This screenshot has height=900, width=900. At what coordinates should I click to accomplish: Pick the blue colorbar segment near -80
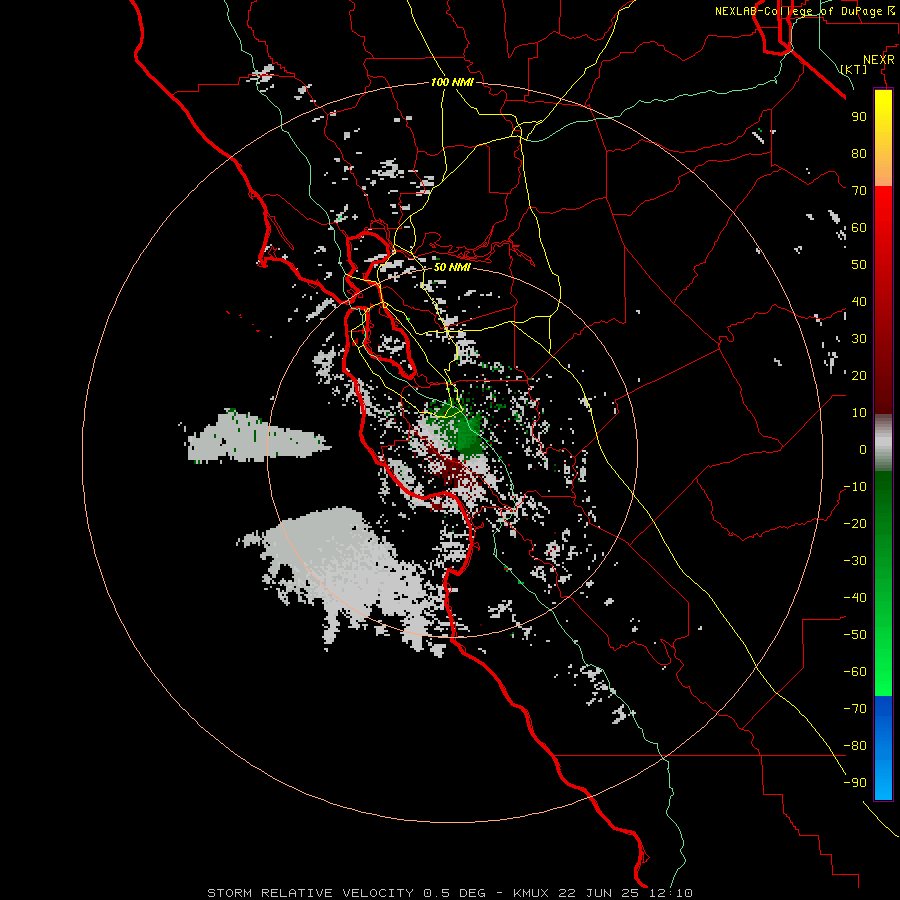(883, 746)
